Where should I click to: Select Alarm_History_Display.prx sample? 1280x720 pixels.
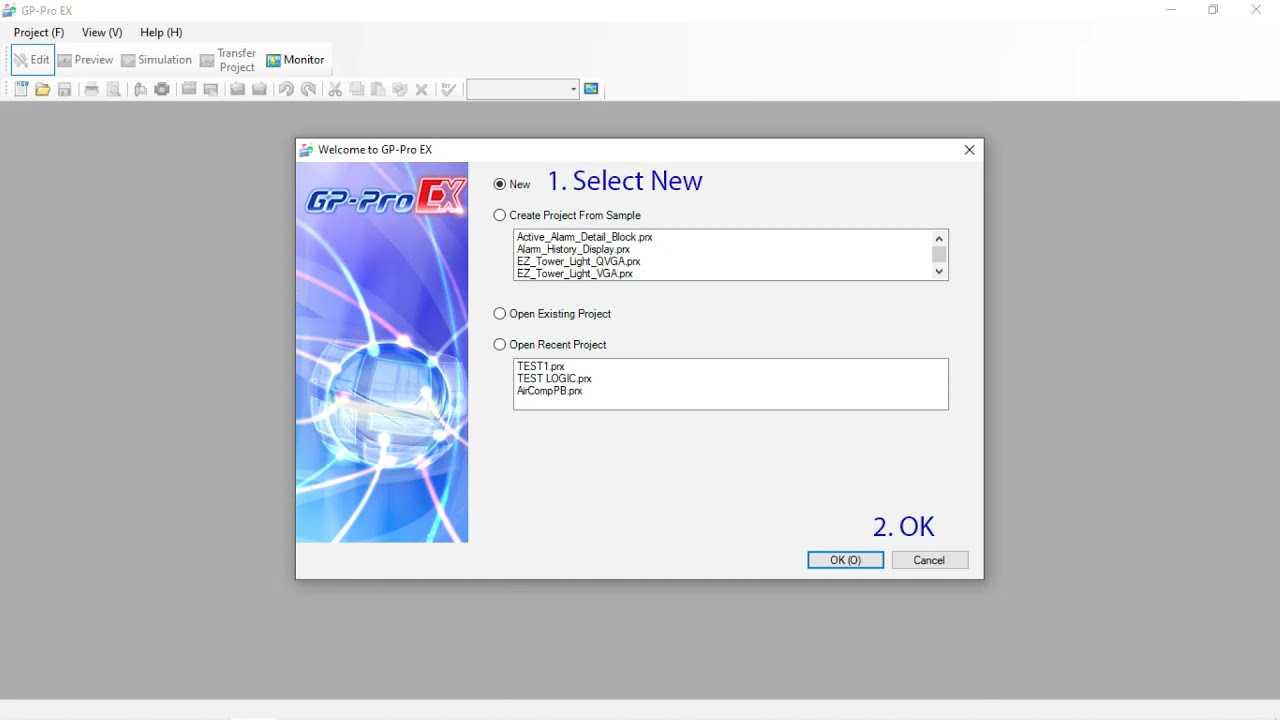pos(574,249)
